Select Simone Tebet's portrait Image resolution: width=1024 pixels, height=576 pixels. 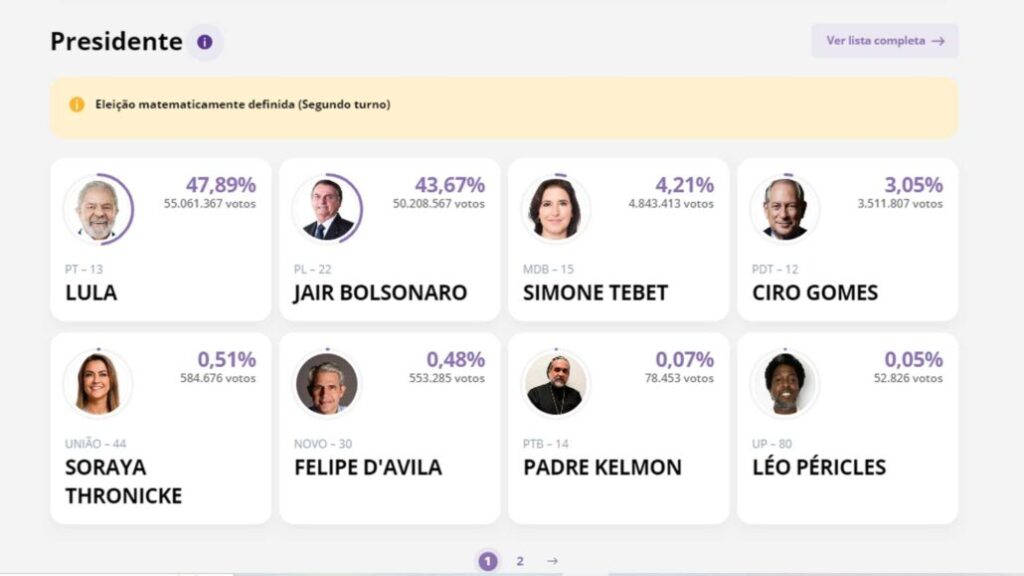click(x=556, y=210)
